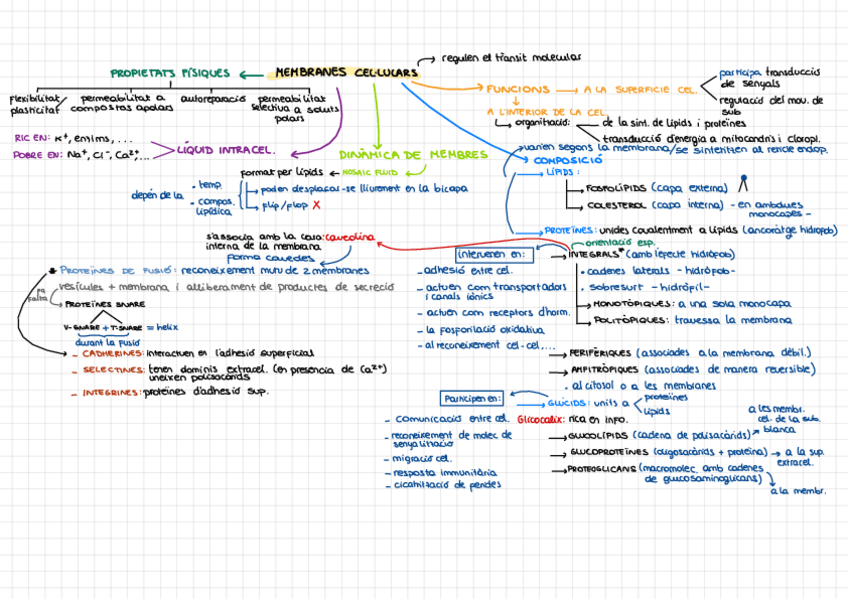848x599 pixels.
Task: Select the green 'PROPIETATS FÍSIQUES' heading
Action: 170,74
